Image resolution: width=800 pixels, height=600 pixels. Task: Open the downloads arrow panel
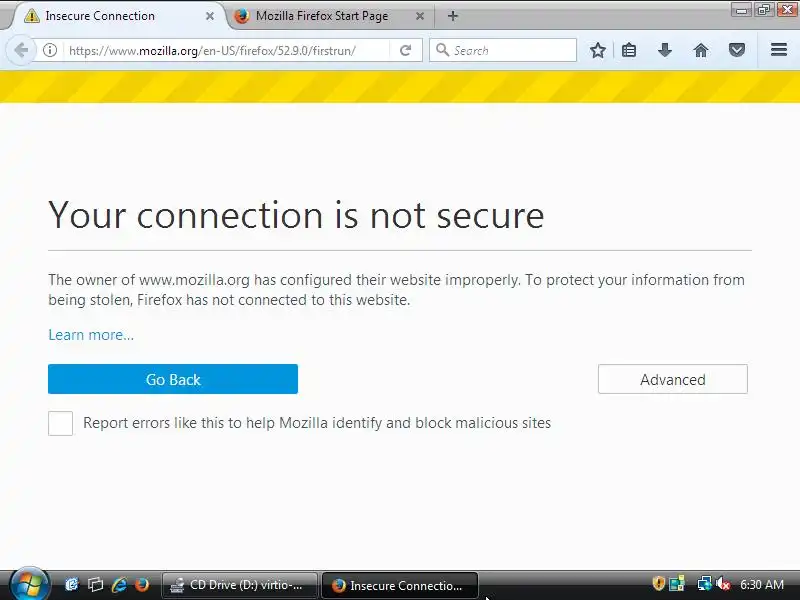(664, 50)
